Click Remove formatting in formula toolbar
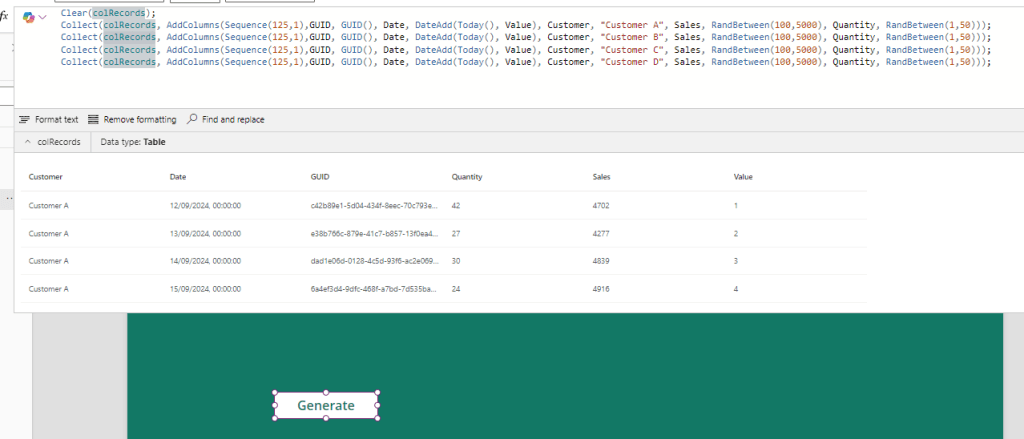 tap(132, 119)
